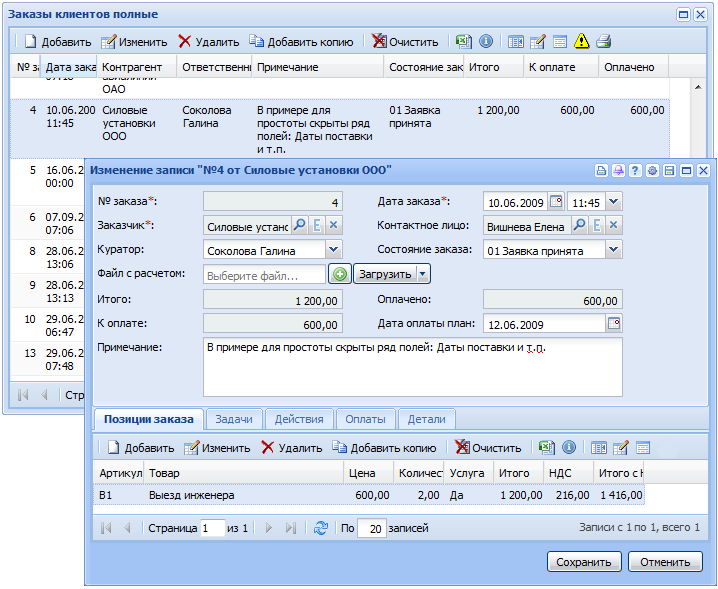Viewport: 718px width, 589px height.
Task: Click the floppy disk save icon in the dialog title bar
Action: (669, 171)
